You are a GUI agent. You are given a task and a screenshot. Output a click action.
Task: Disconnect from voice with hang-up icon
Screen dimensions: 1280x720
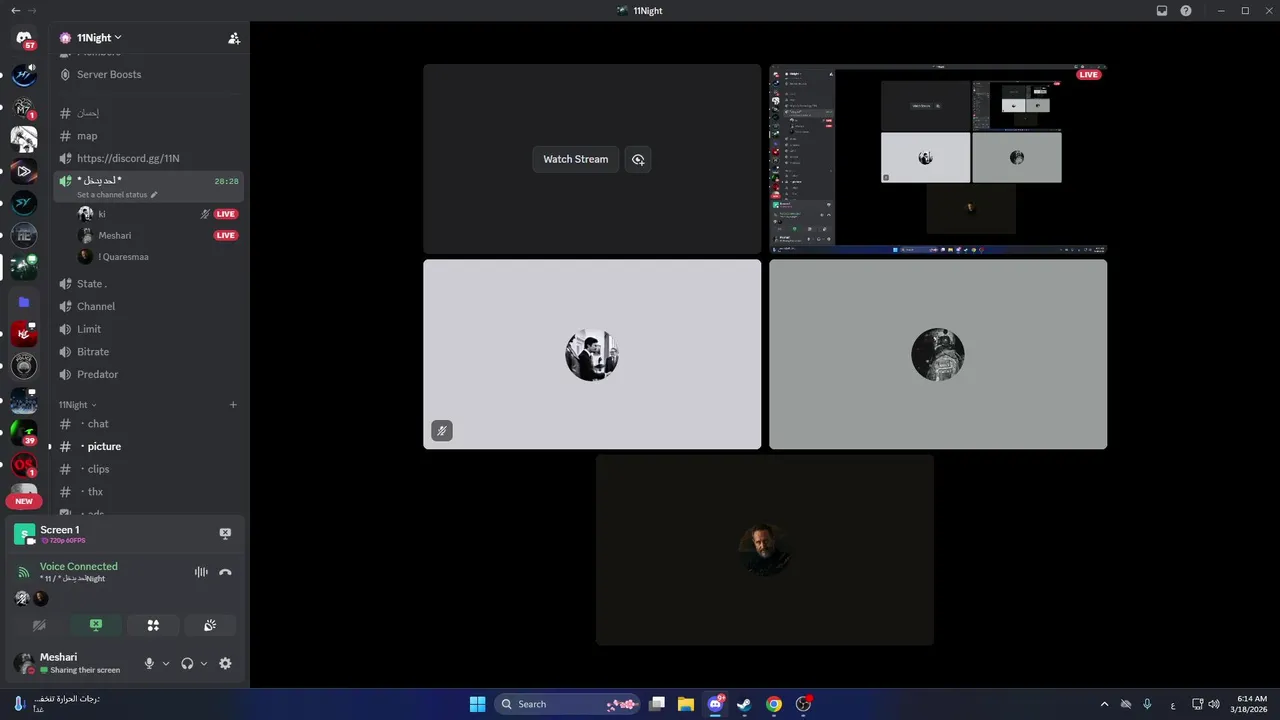(x=225, y=572)
